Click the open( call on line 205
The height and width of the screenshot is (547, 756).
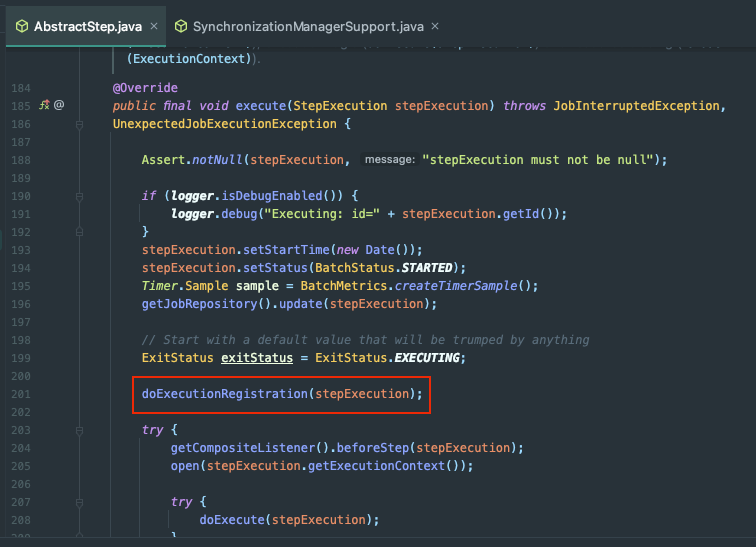tap(185, 466)
